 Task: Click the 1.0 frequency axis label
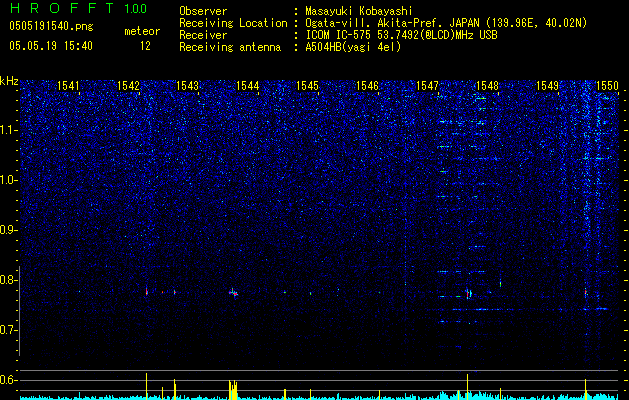click(x=9, y=180)
